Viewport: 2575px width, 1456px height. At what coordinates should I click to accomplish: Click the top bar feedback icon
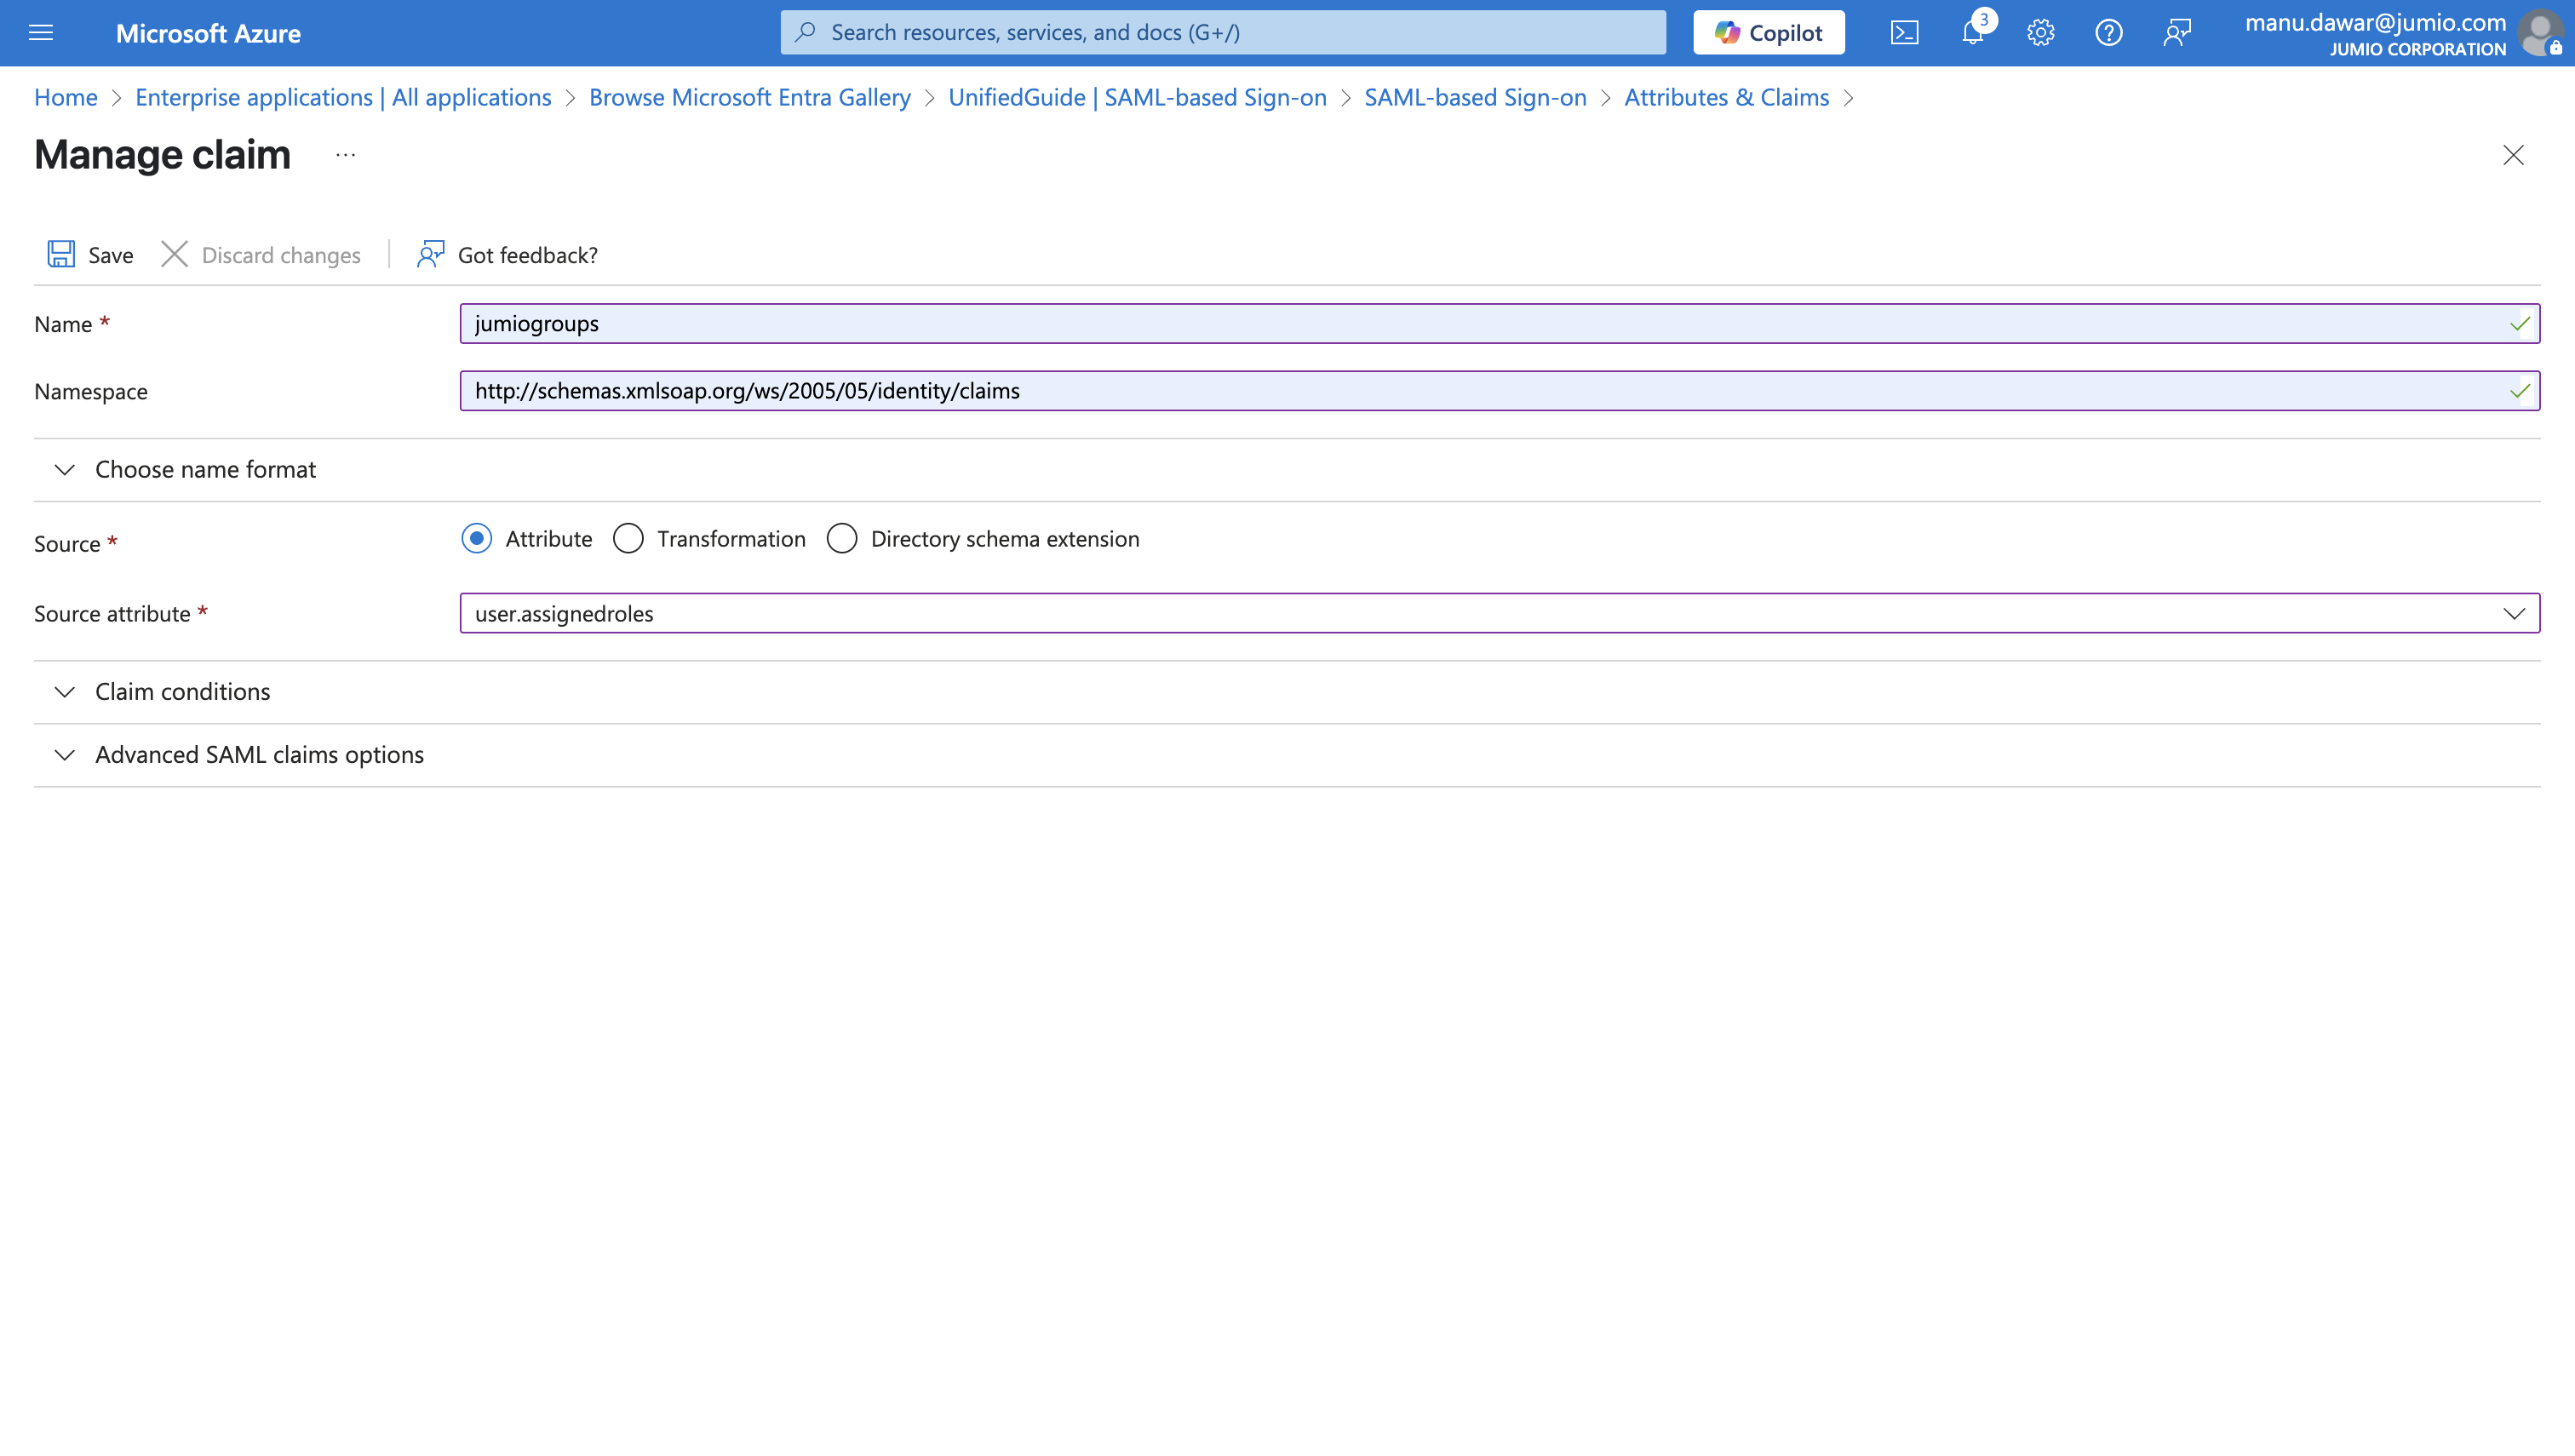[x=2177, y=33]
